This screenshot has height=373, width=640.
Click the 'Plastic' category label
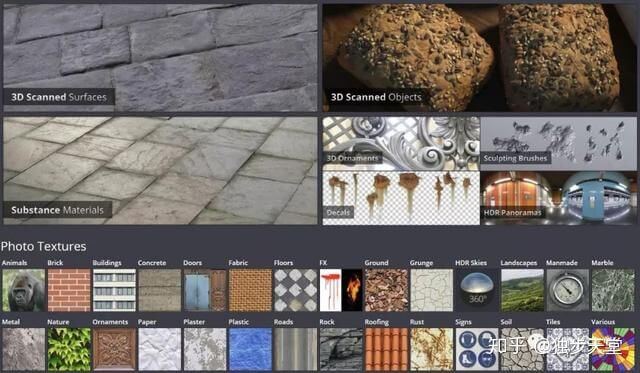239,322
